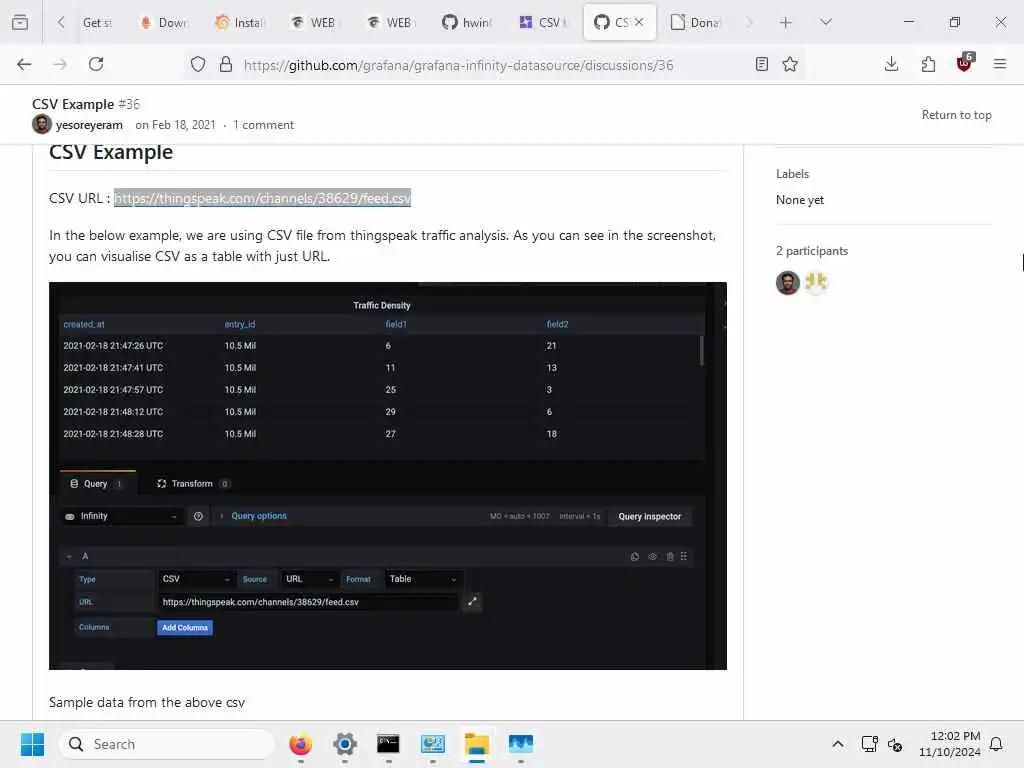1024x768 pixels.
Task: Click duplicate query icon in screenshot
Action: pyautogui.click(x=635, y=556)
